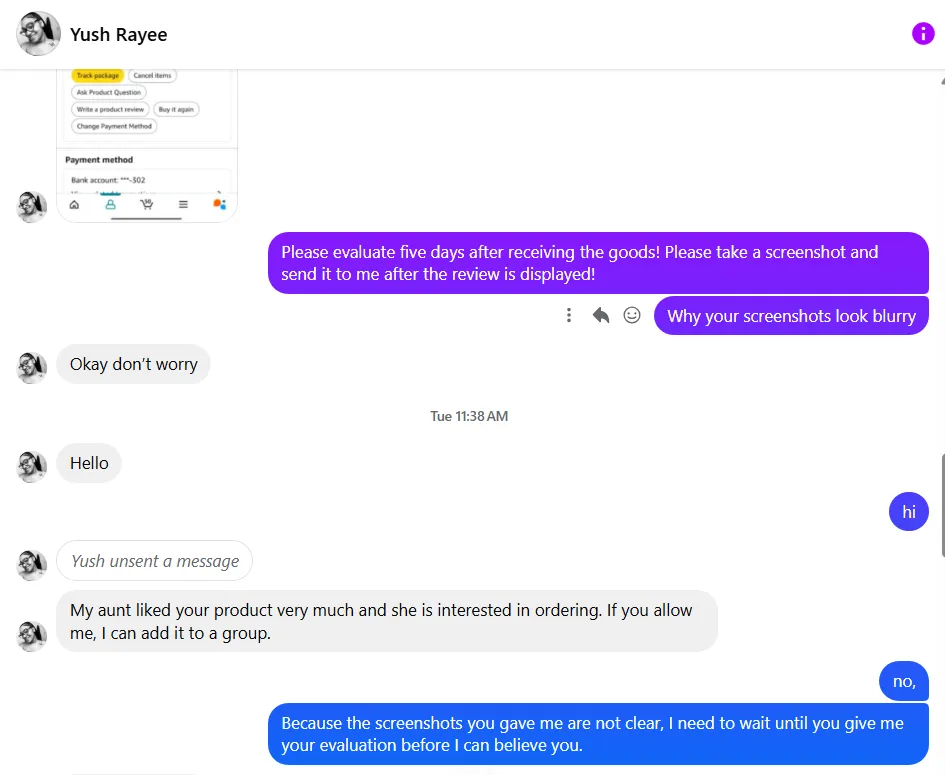The height and width of the screenshot is (775, 945).
Task: Click the "Please evaluate five days" message
Action: [x=598, y=263]
